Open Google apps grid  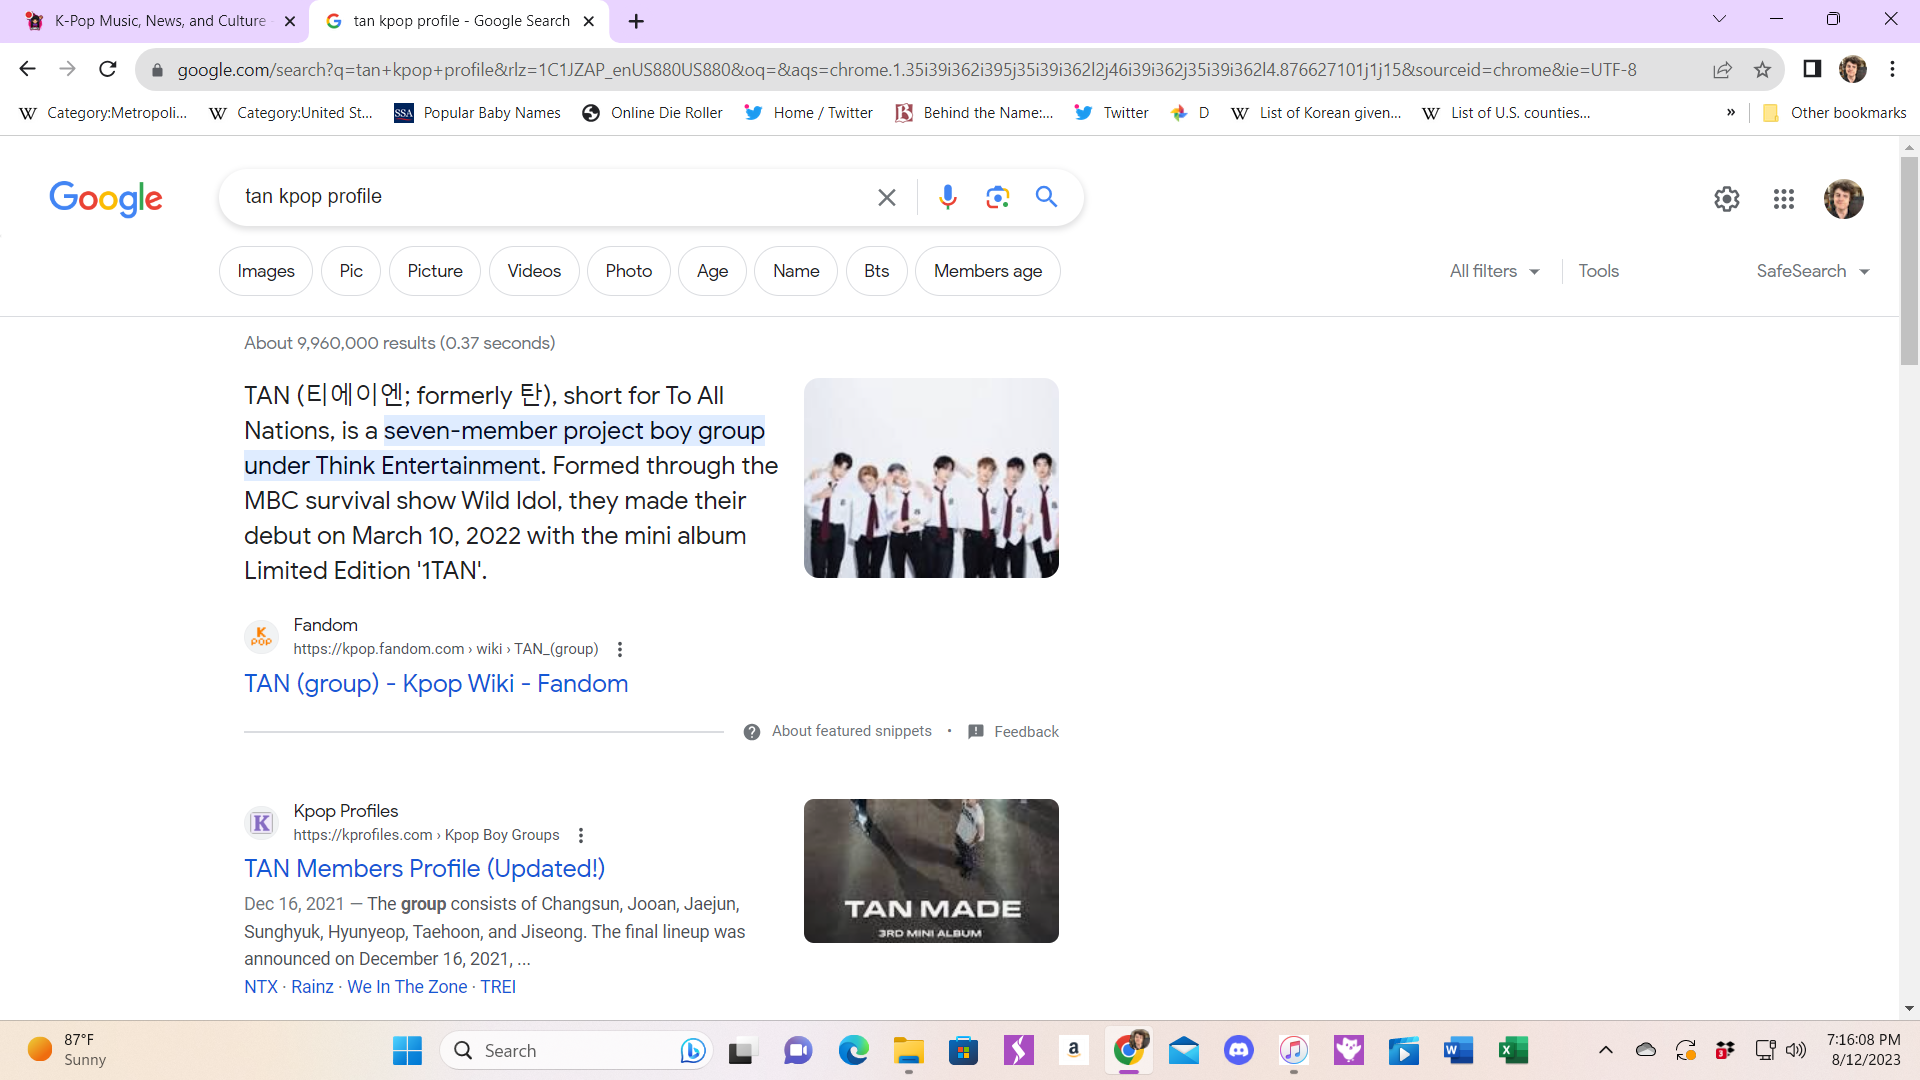(x=1784, y=199)
